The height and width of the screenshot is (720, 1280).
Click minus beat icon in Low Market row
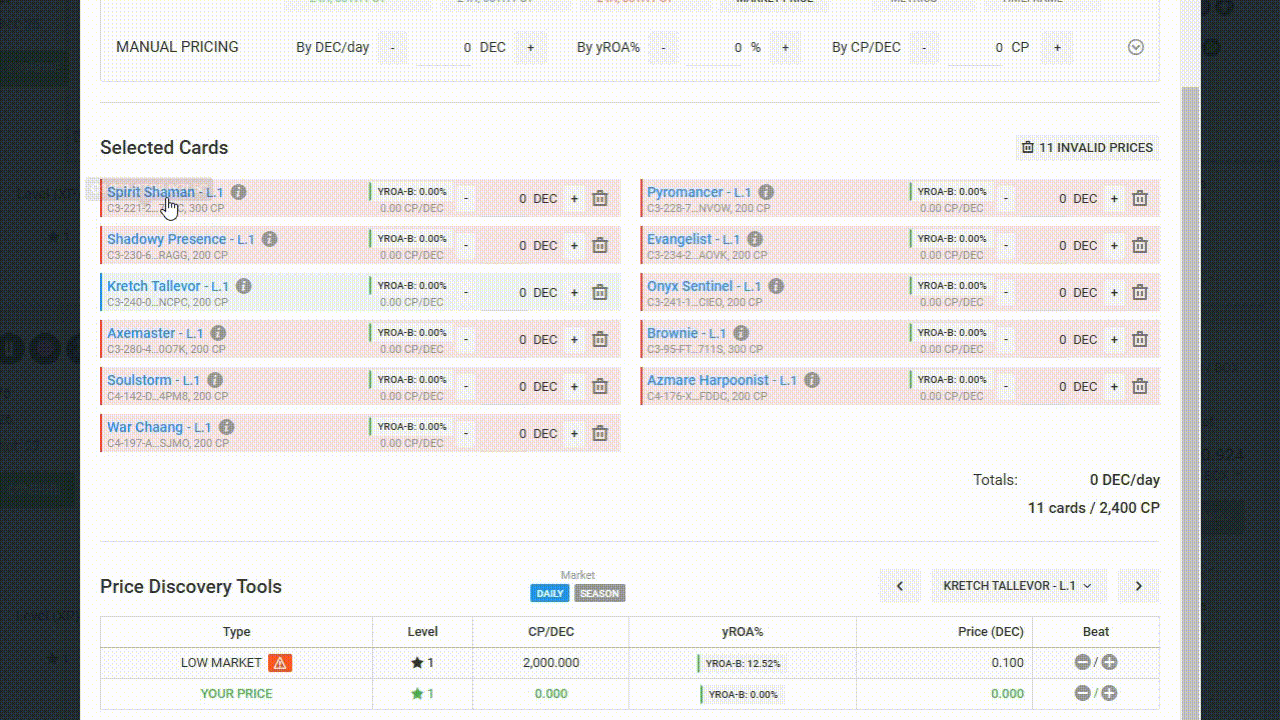(x=1082, y=662)
